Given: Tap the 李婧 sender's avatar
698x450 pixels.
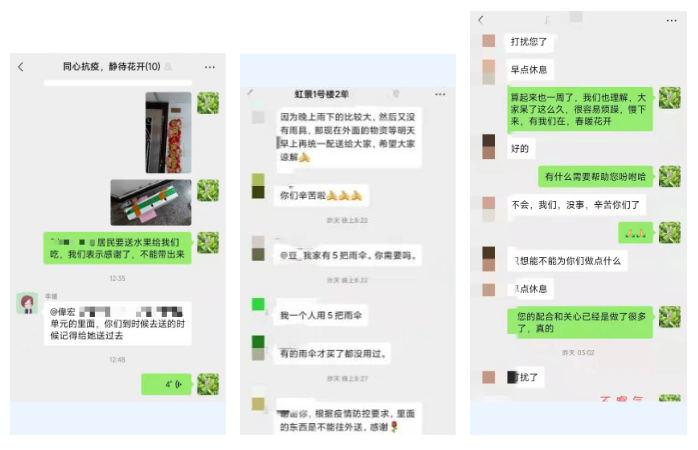Looking at the screenshot, I should [x=27, y=304].
